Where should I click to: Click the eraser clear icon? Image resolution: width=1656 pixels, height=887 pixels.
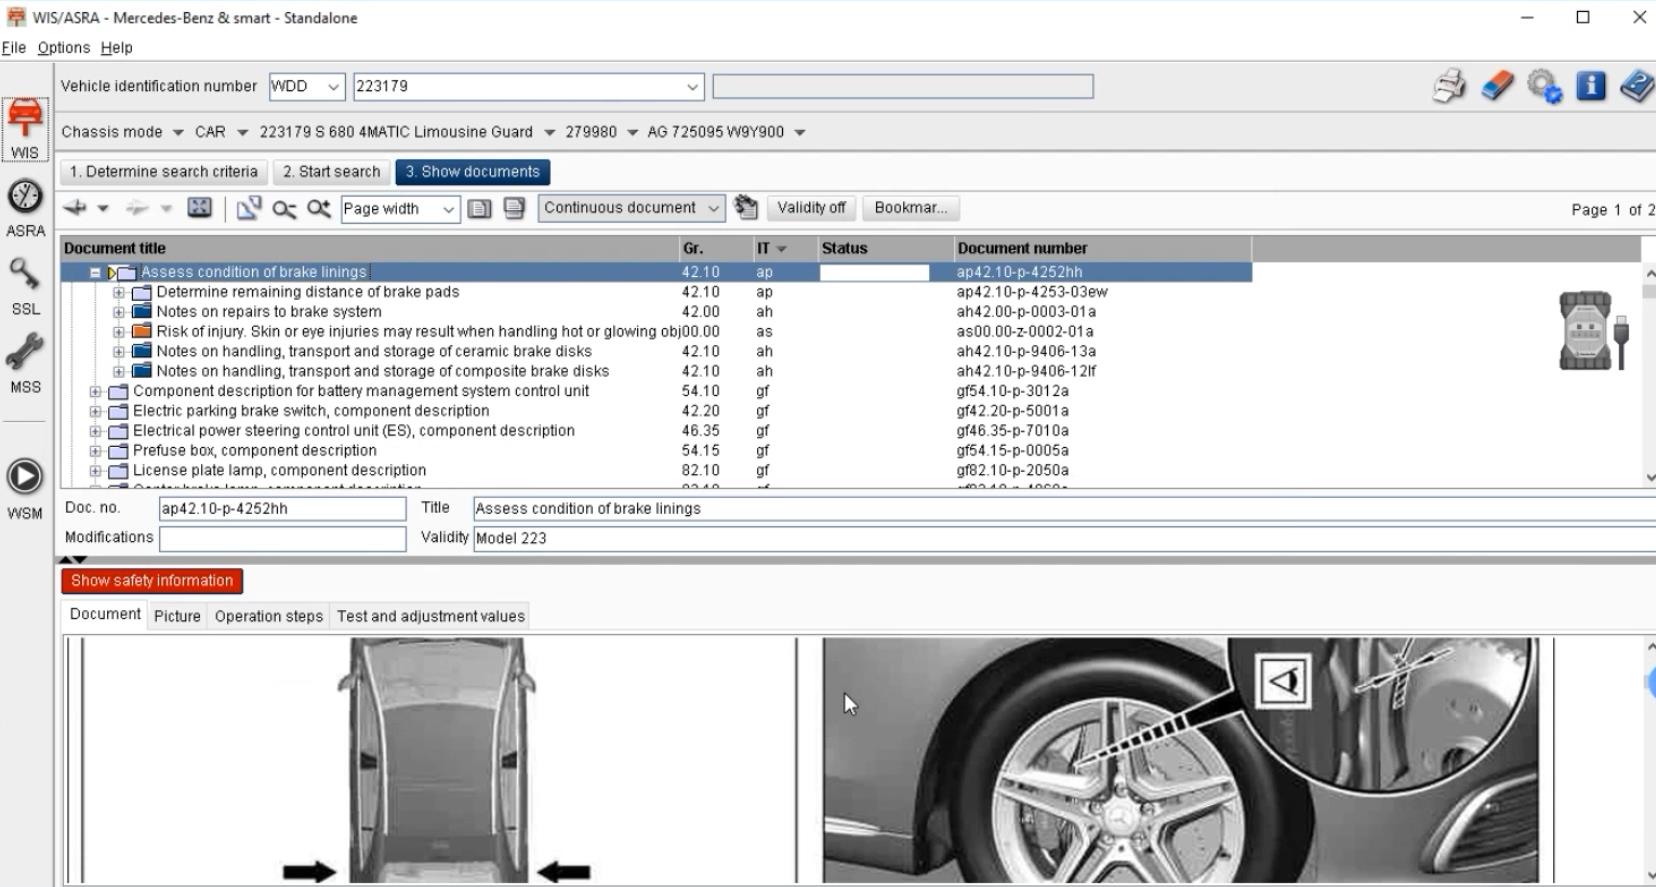pyautogui.click(x=1497, y=86)
